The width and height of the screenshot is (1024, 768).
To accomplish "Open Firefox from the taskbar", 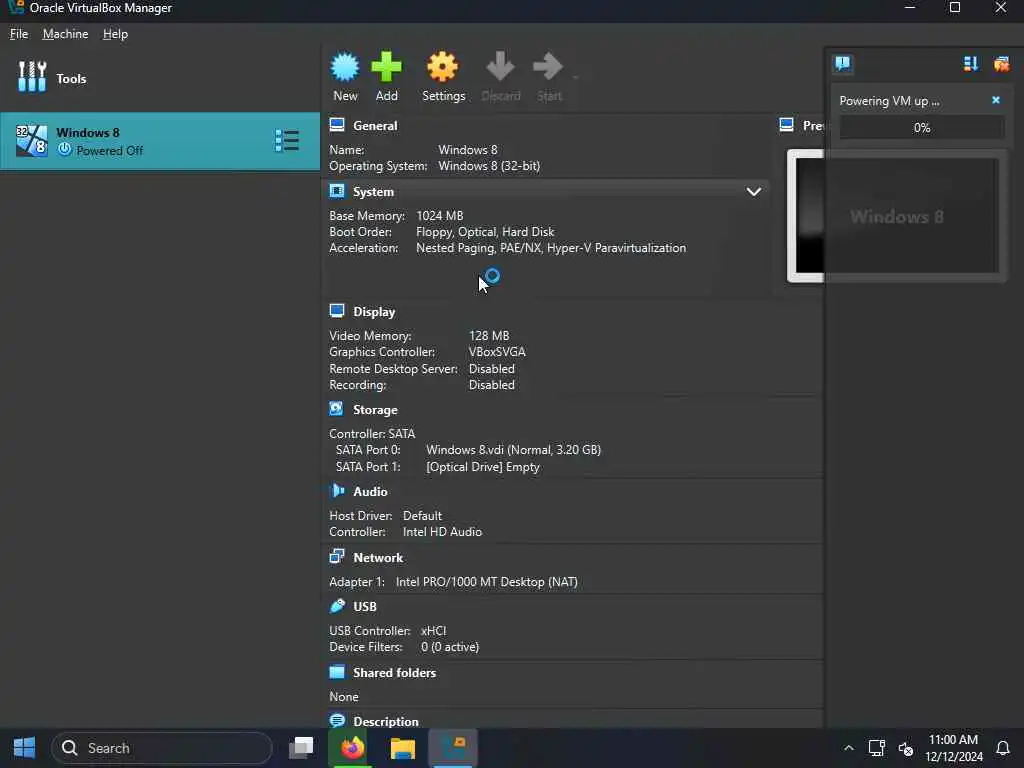I will pyautogui.click(x=352, y=748).
